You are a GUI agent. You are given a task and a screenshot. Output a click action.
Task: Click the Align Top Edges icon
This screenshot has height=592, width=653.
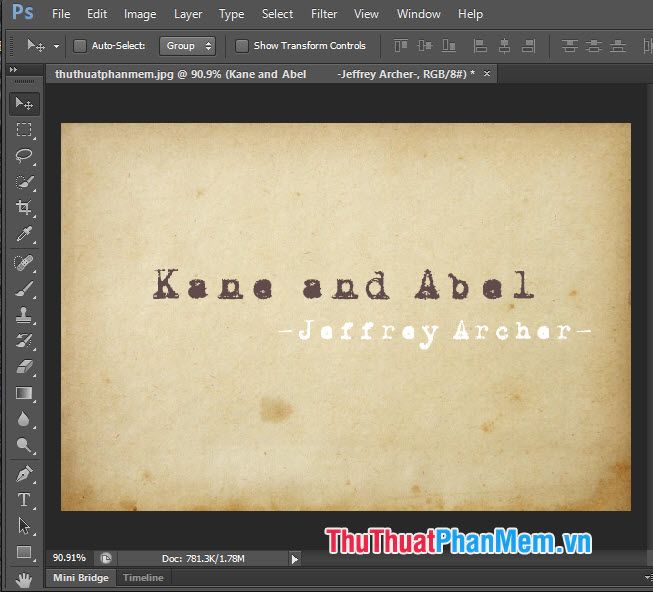coord(401,45)
